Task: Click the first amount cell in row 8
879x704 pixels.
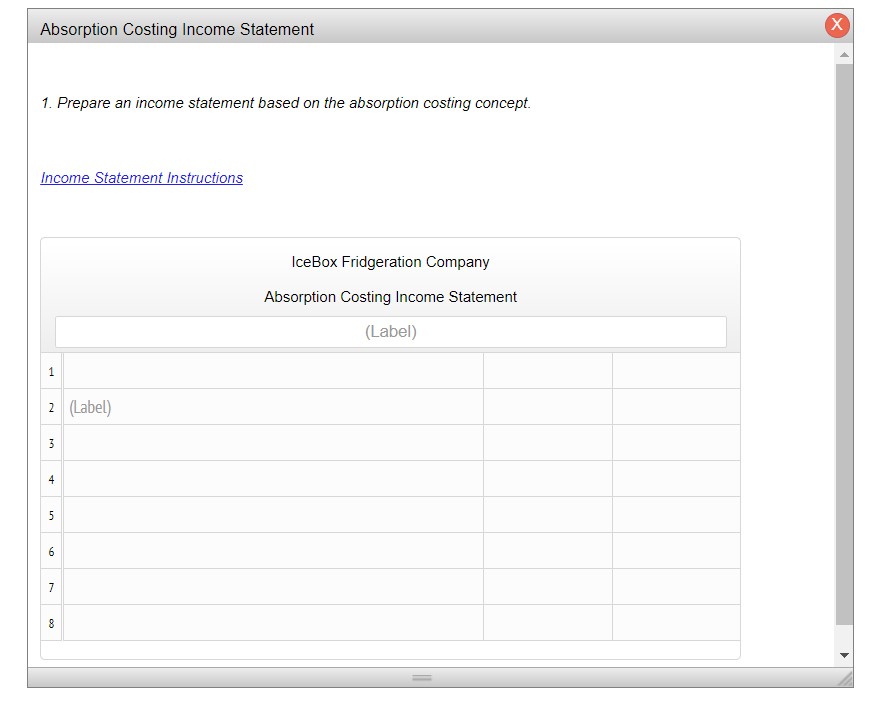Action: (x=547, y=622)
